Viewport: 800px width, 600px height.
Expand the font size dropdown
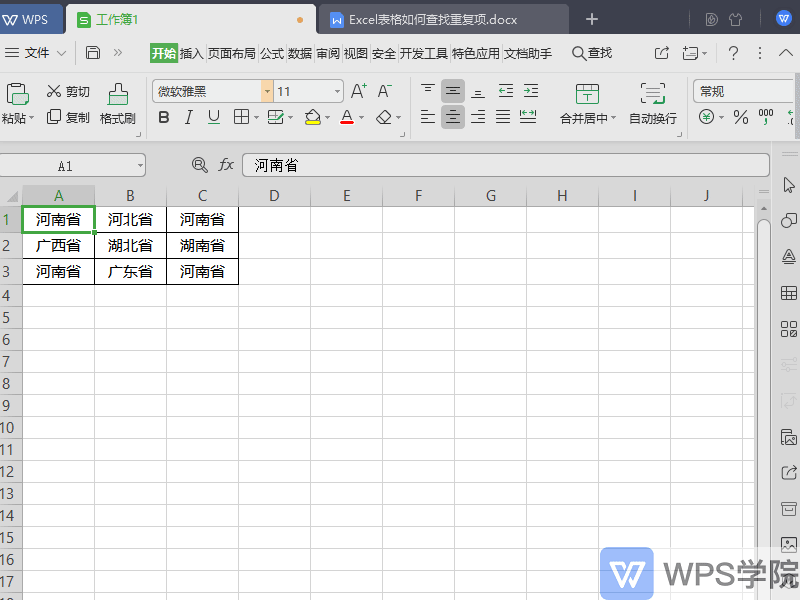(x=336, y=91)
